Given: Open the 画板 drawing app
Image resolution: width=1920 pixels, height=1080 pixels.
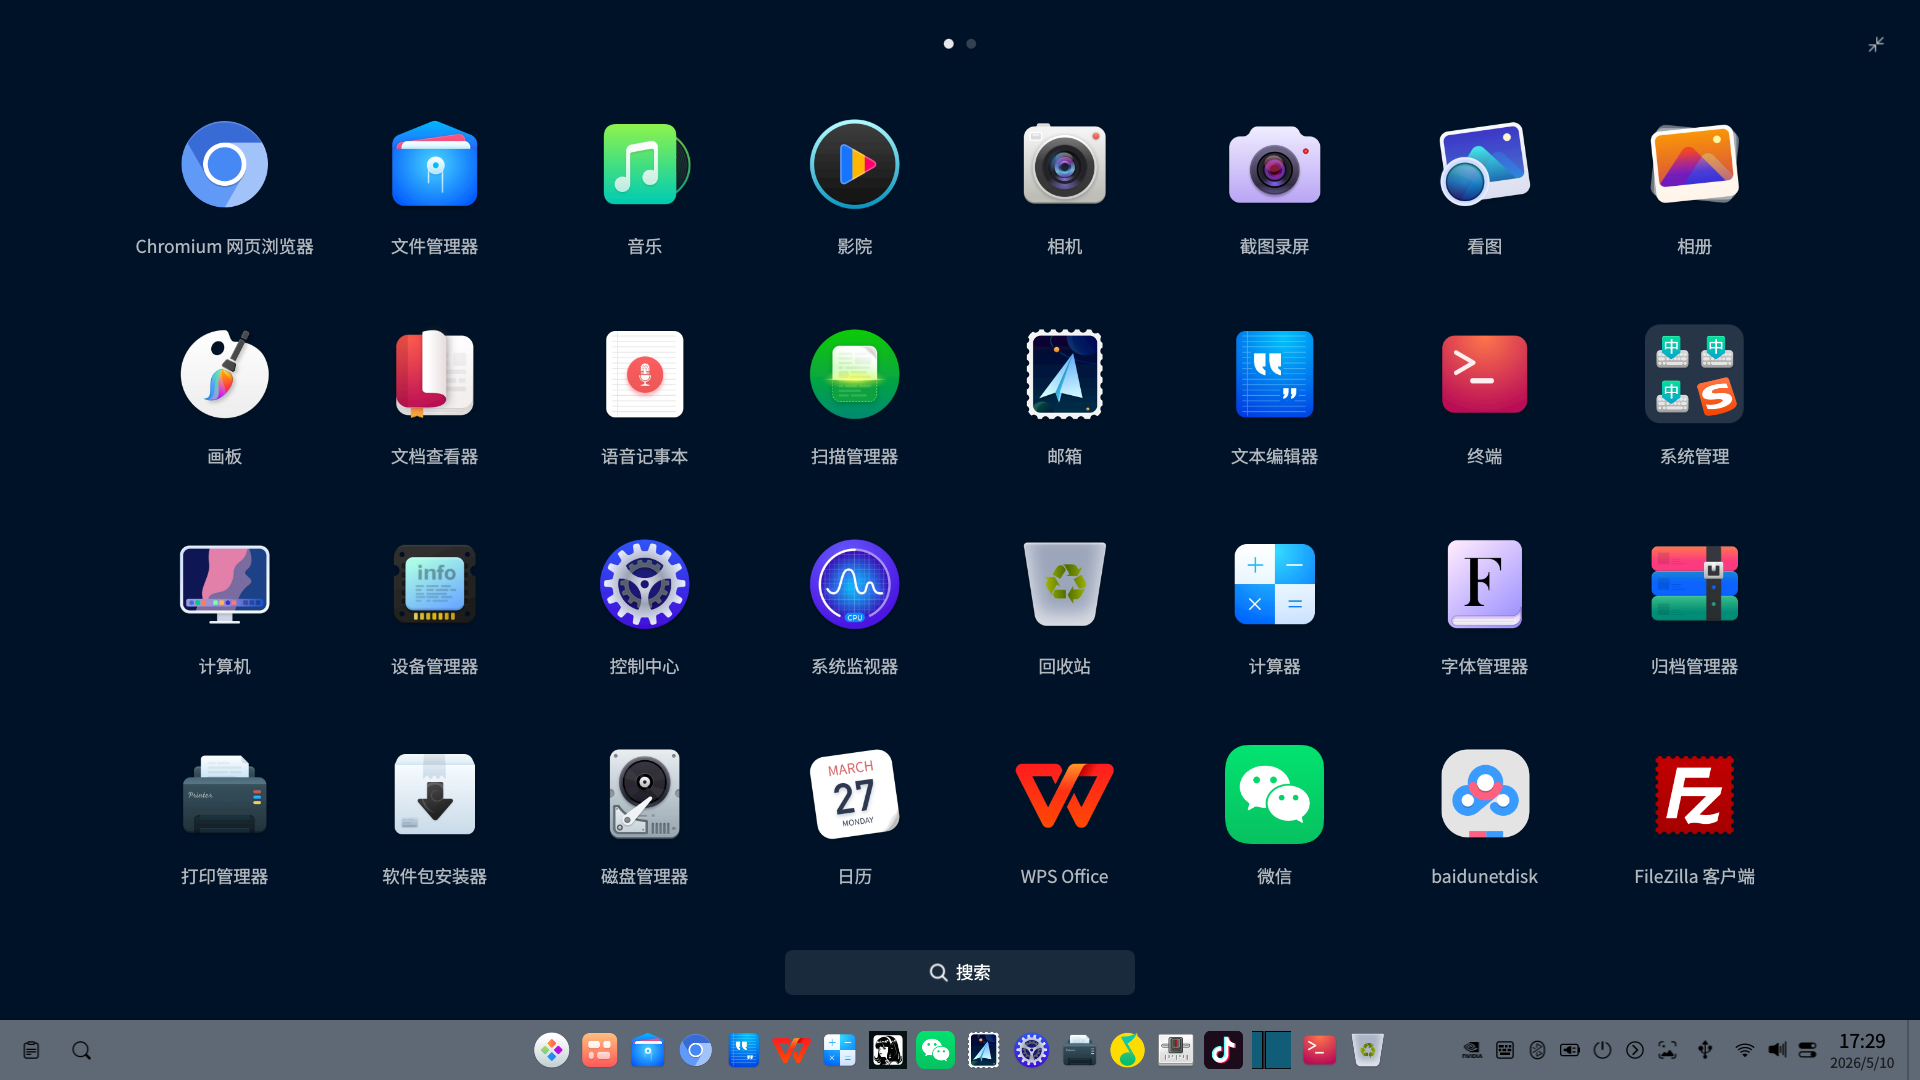Looking at the screenshot, I should pos(224,375).
